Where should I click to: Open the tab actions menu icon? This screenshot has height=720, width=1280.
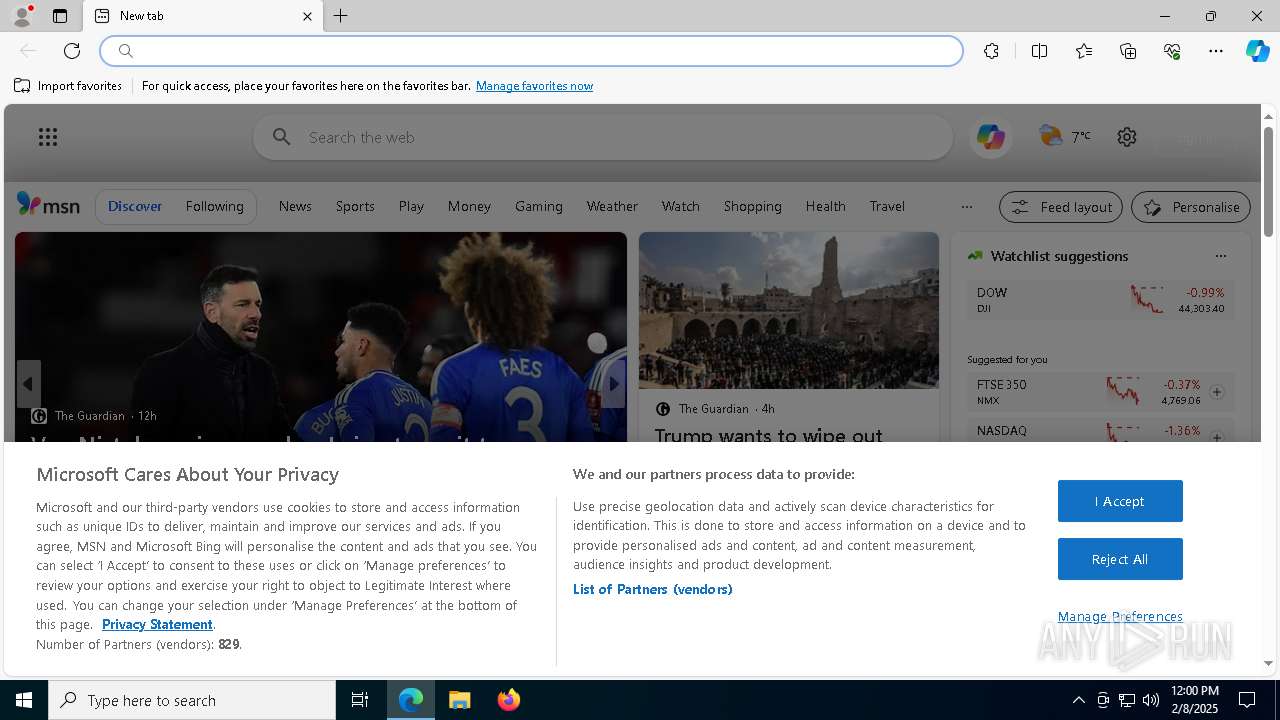pyautogui.click(x=60, y=16)
